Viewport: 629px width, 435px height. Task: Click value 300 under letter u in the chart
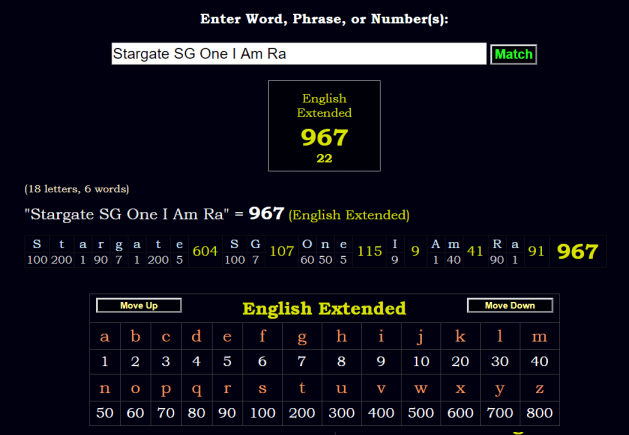coord(341,413)
